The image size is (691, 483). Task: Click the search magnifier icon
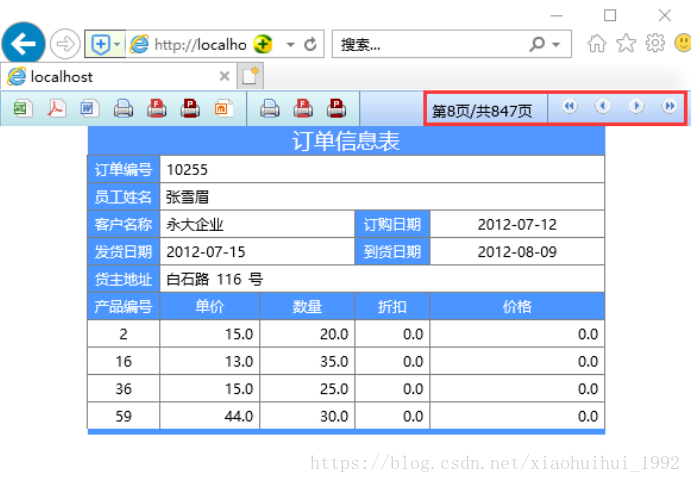point(537,44)
